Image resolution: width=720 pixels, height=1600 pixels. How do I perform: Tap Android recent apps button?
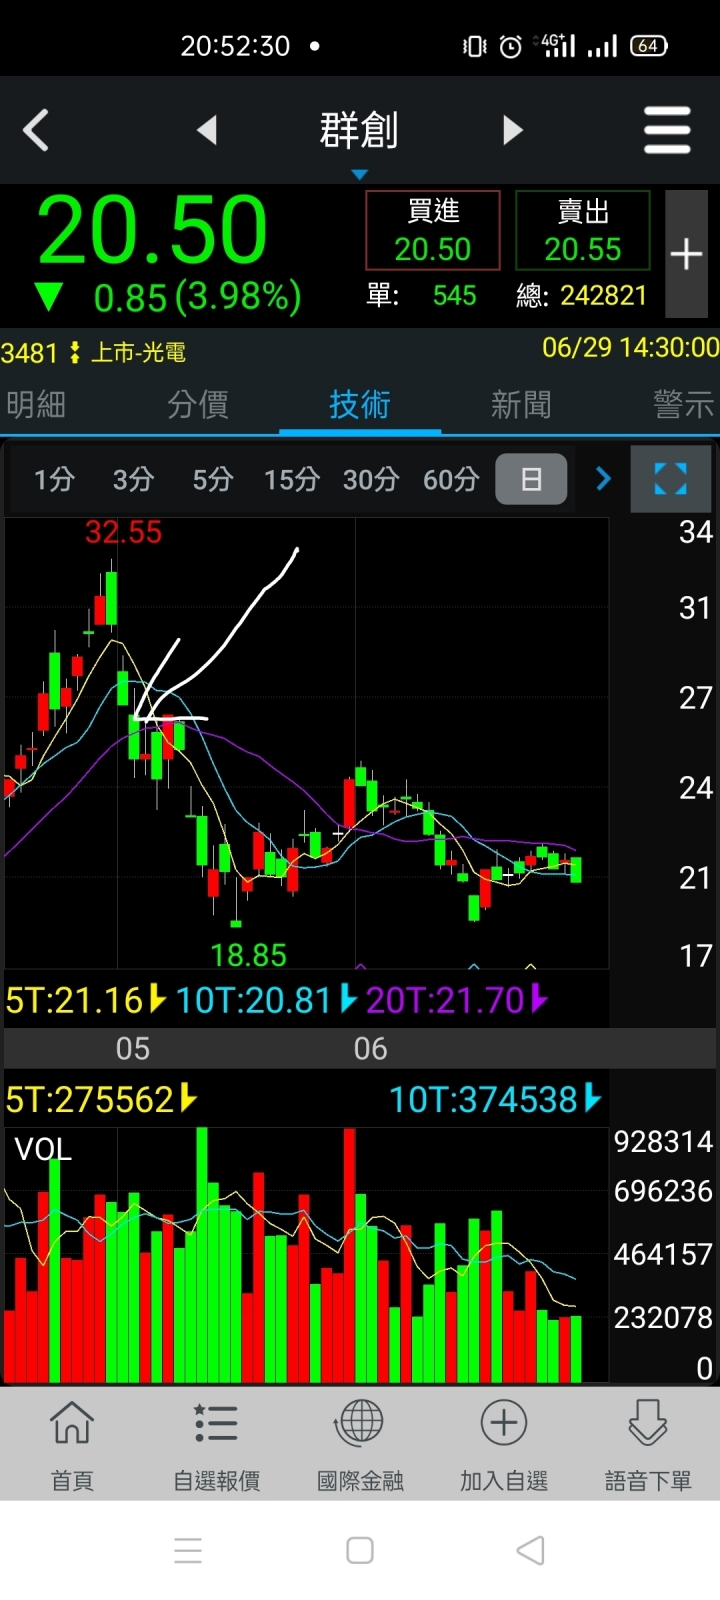[188, 1551]
